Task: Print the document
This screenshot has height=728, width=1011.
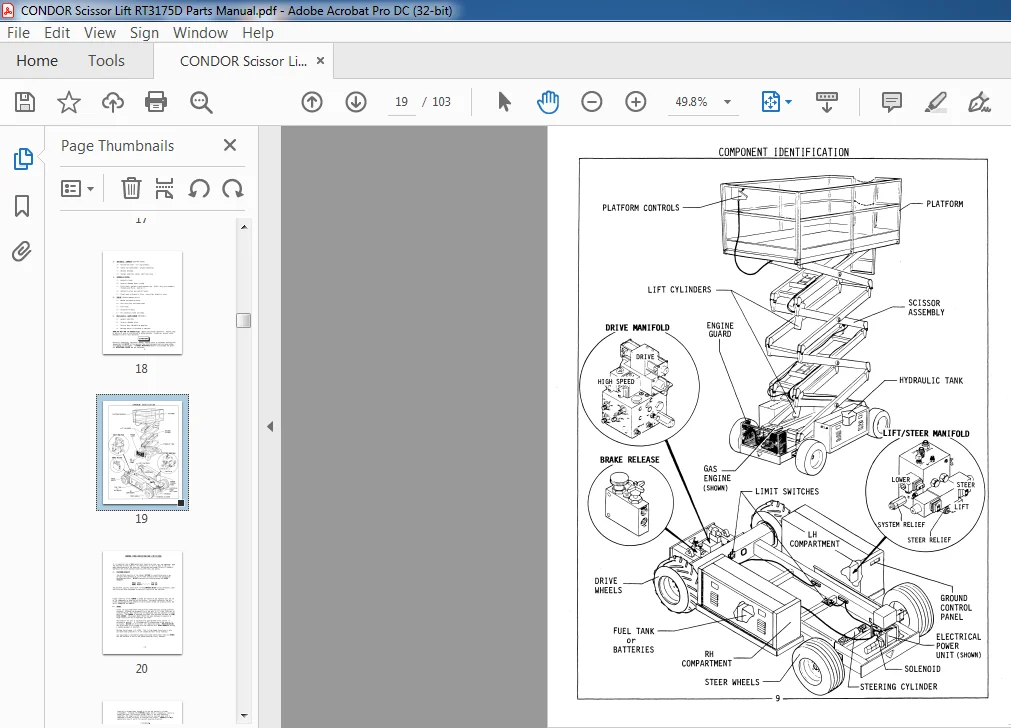Action: point(156,102)
